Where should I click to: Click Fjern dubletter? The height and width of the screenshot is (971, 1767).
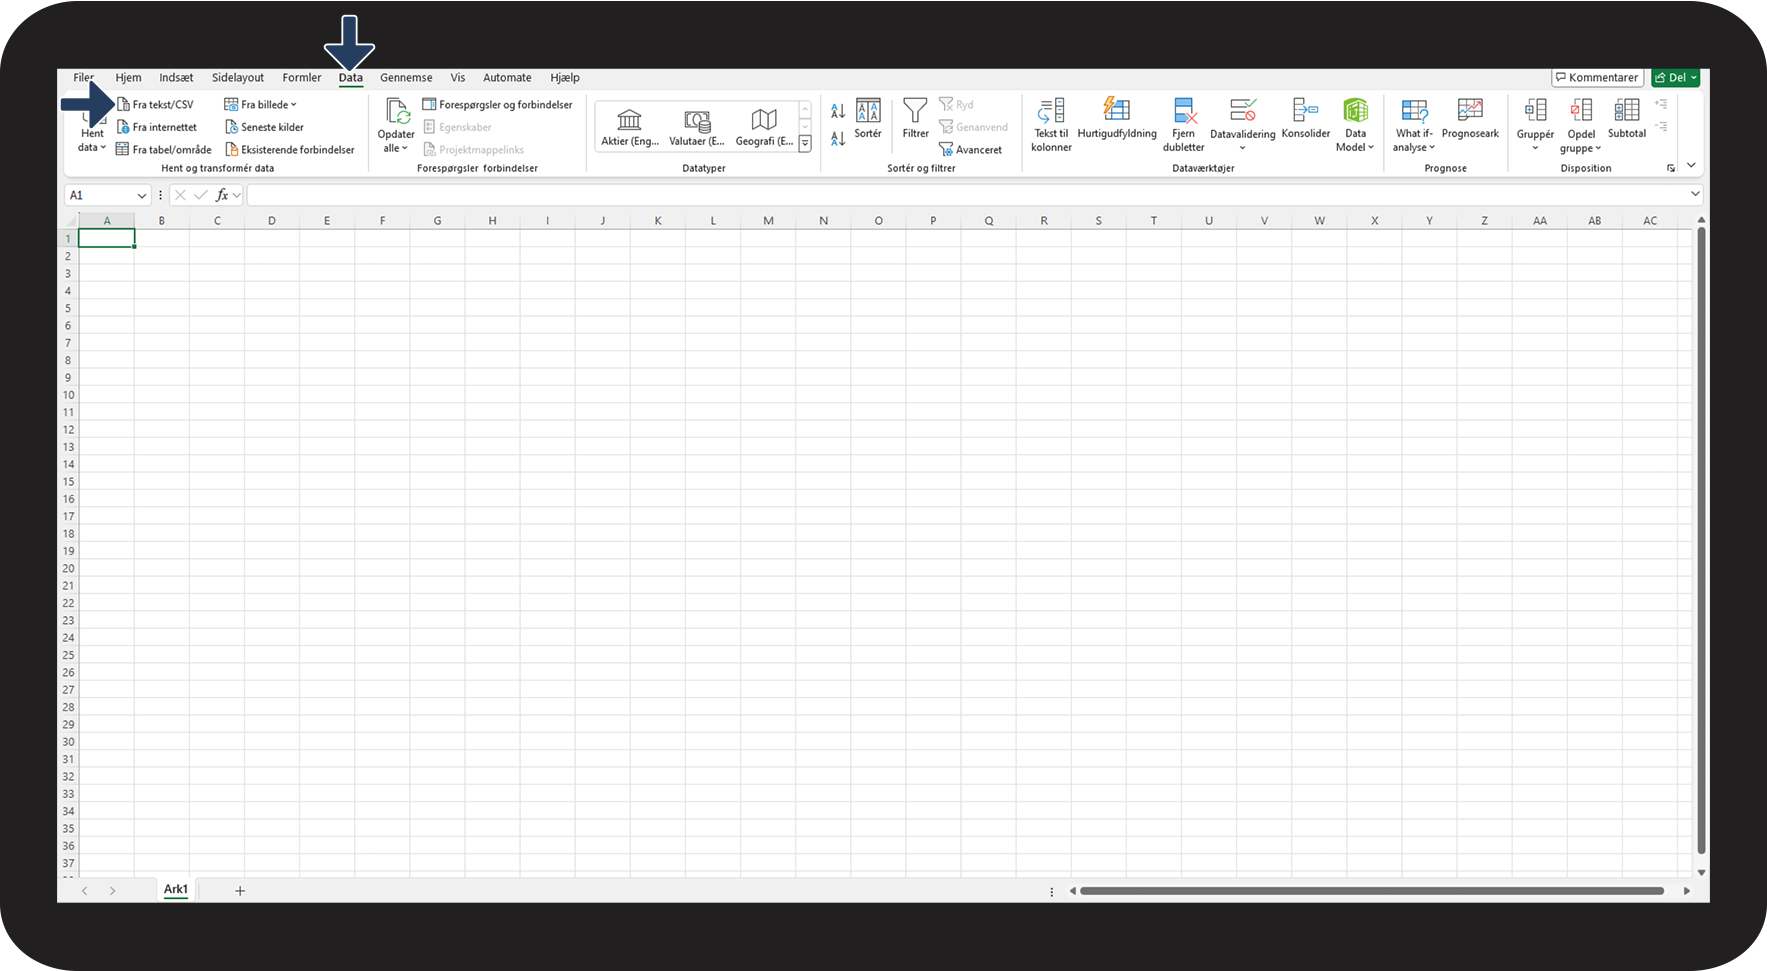[x=1183, y=125]
